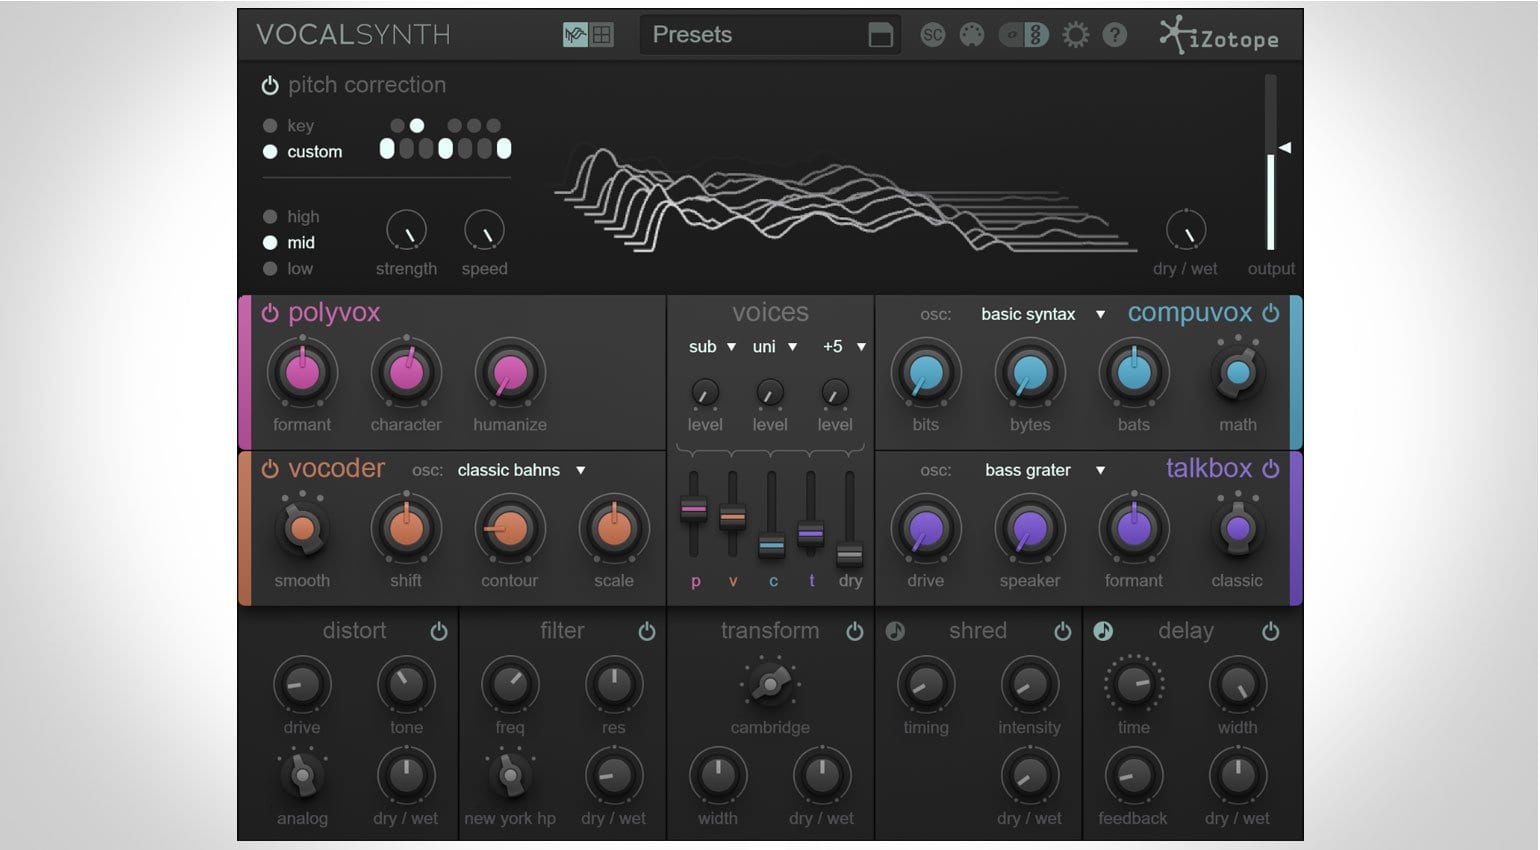Click the t talkbox mix fader
Image resolution: width=1540 pixels, height=850 pixels.
811,534
